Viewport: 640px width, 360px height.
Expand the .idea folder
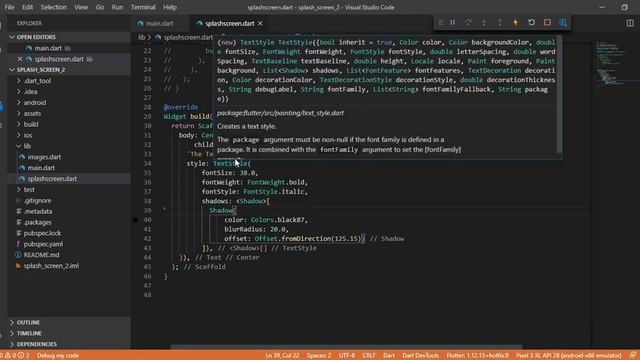pyautogui.click(x=69, y=92)
